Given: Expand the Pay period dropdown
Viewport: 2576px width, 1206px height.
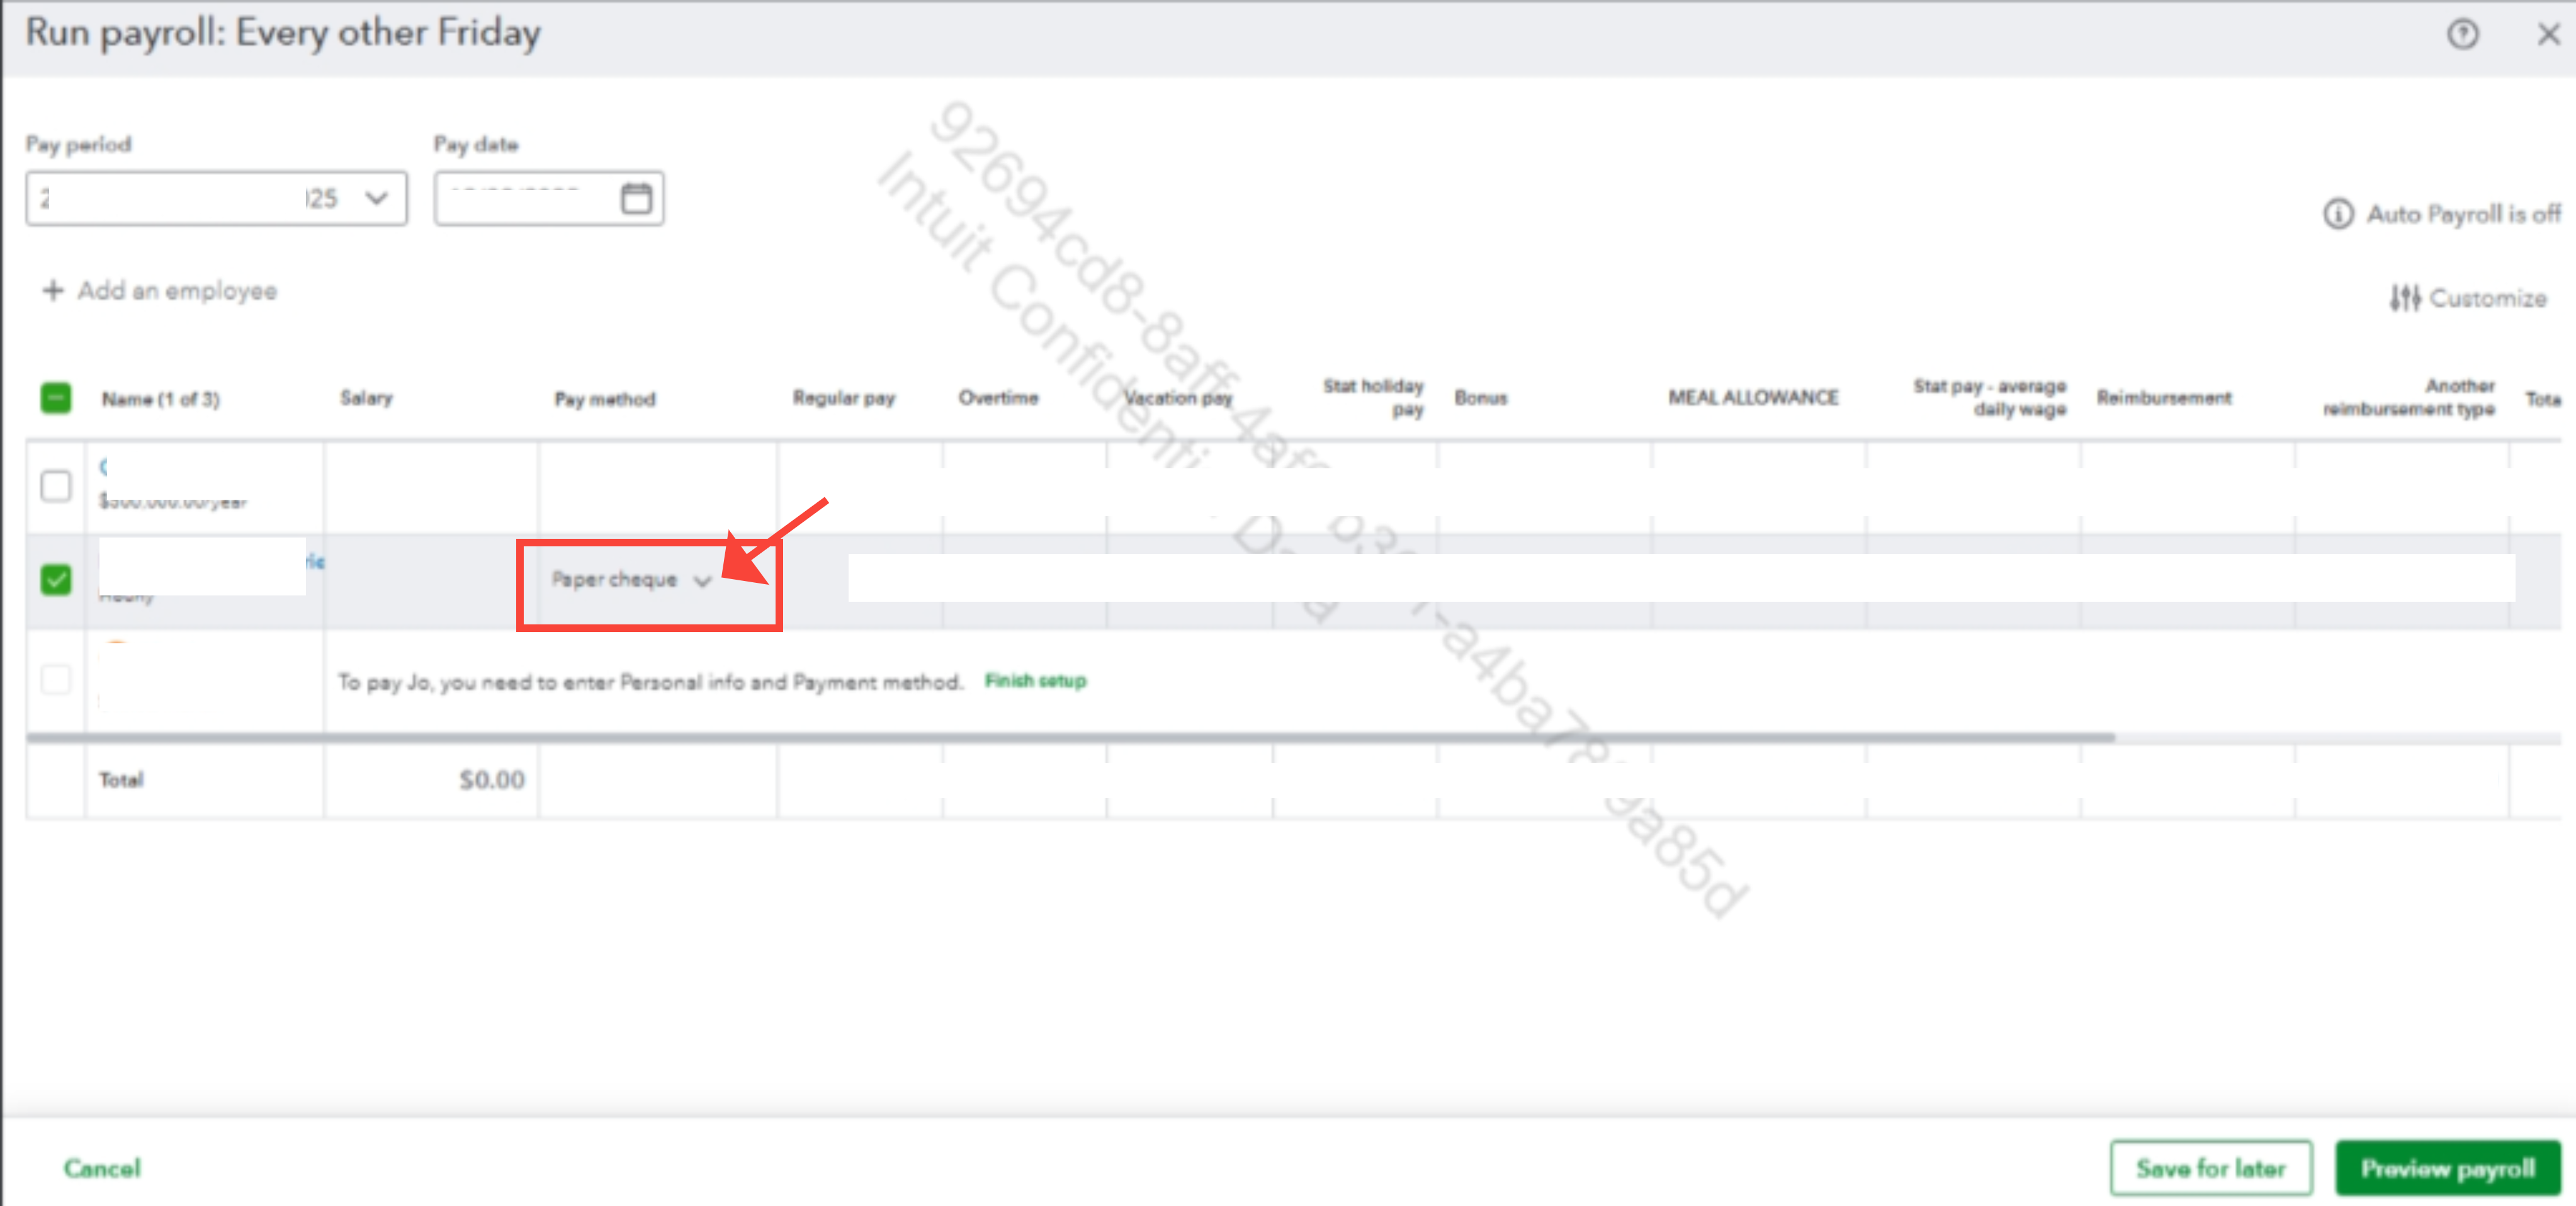Looking at the screenshot, I should 376,198.
